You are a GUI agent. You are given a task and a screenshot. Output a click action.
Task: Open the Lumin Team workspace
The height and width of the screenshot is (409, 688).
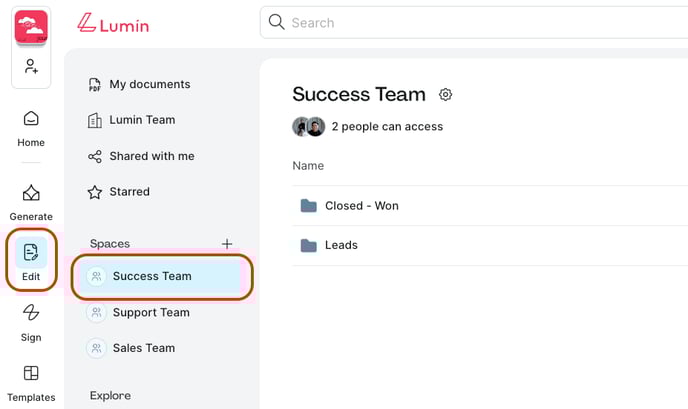pyautogui.click(x=132, y=120)
